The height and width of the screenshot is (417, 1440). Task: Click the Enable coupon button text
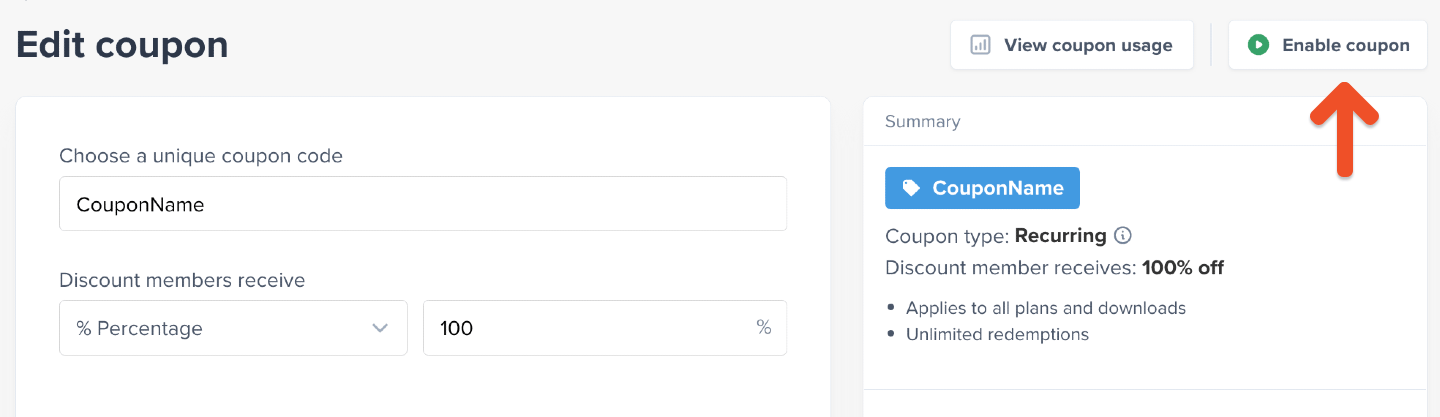coord(1345,45)
